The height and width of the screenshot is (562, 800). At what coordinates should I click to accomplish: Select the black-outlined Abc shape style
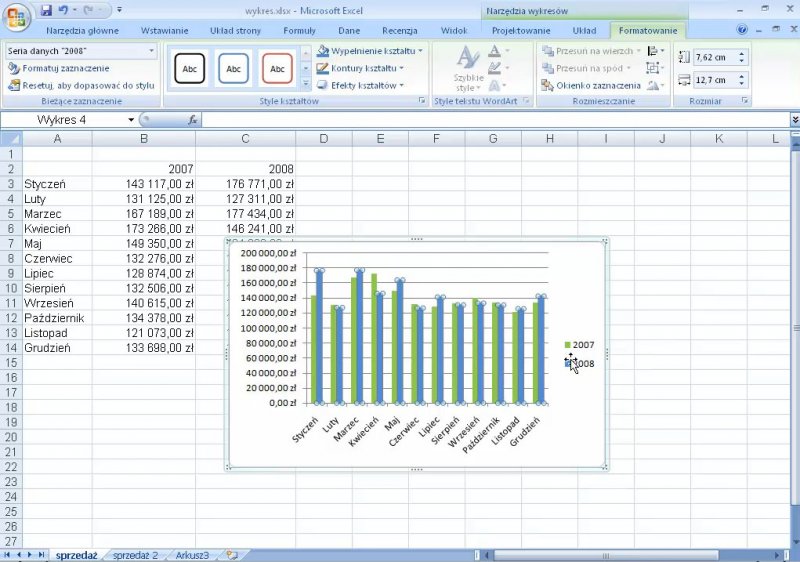tap(190, 68)
